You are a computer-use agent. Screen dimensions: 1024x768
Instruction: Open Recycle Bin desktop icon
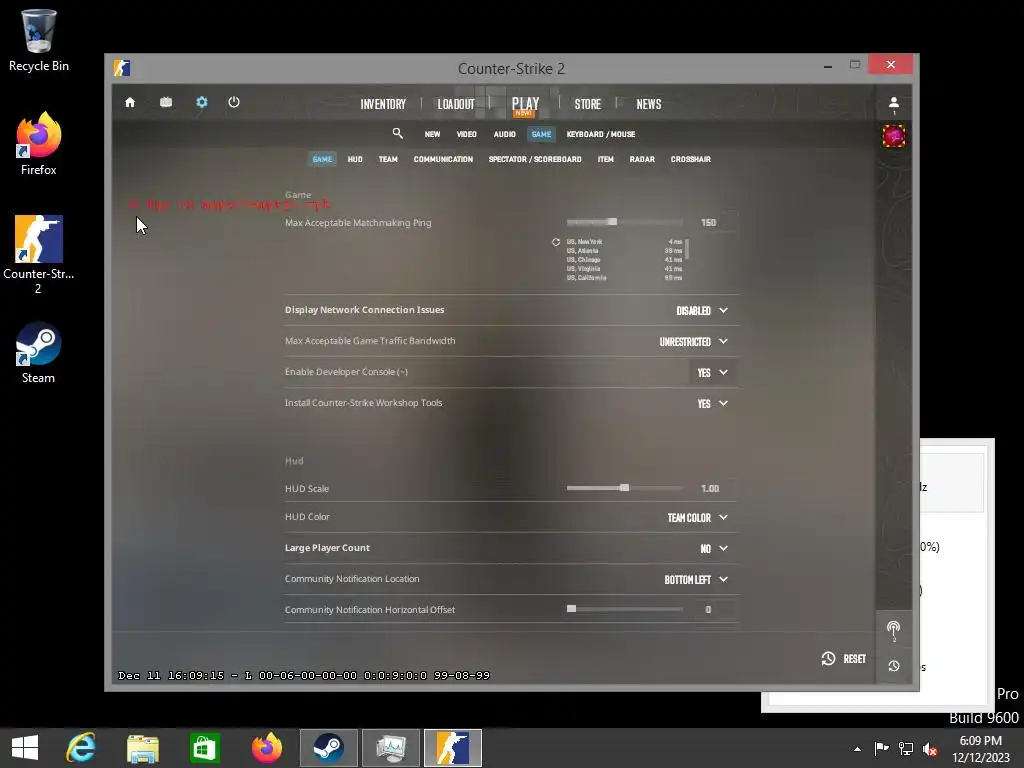39,40
